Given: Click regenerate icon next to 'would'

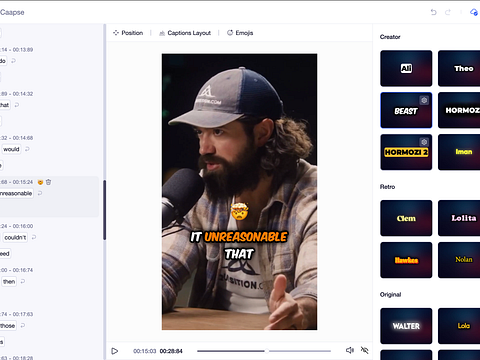Looking at the screenshot, I should point(27,149).
